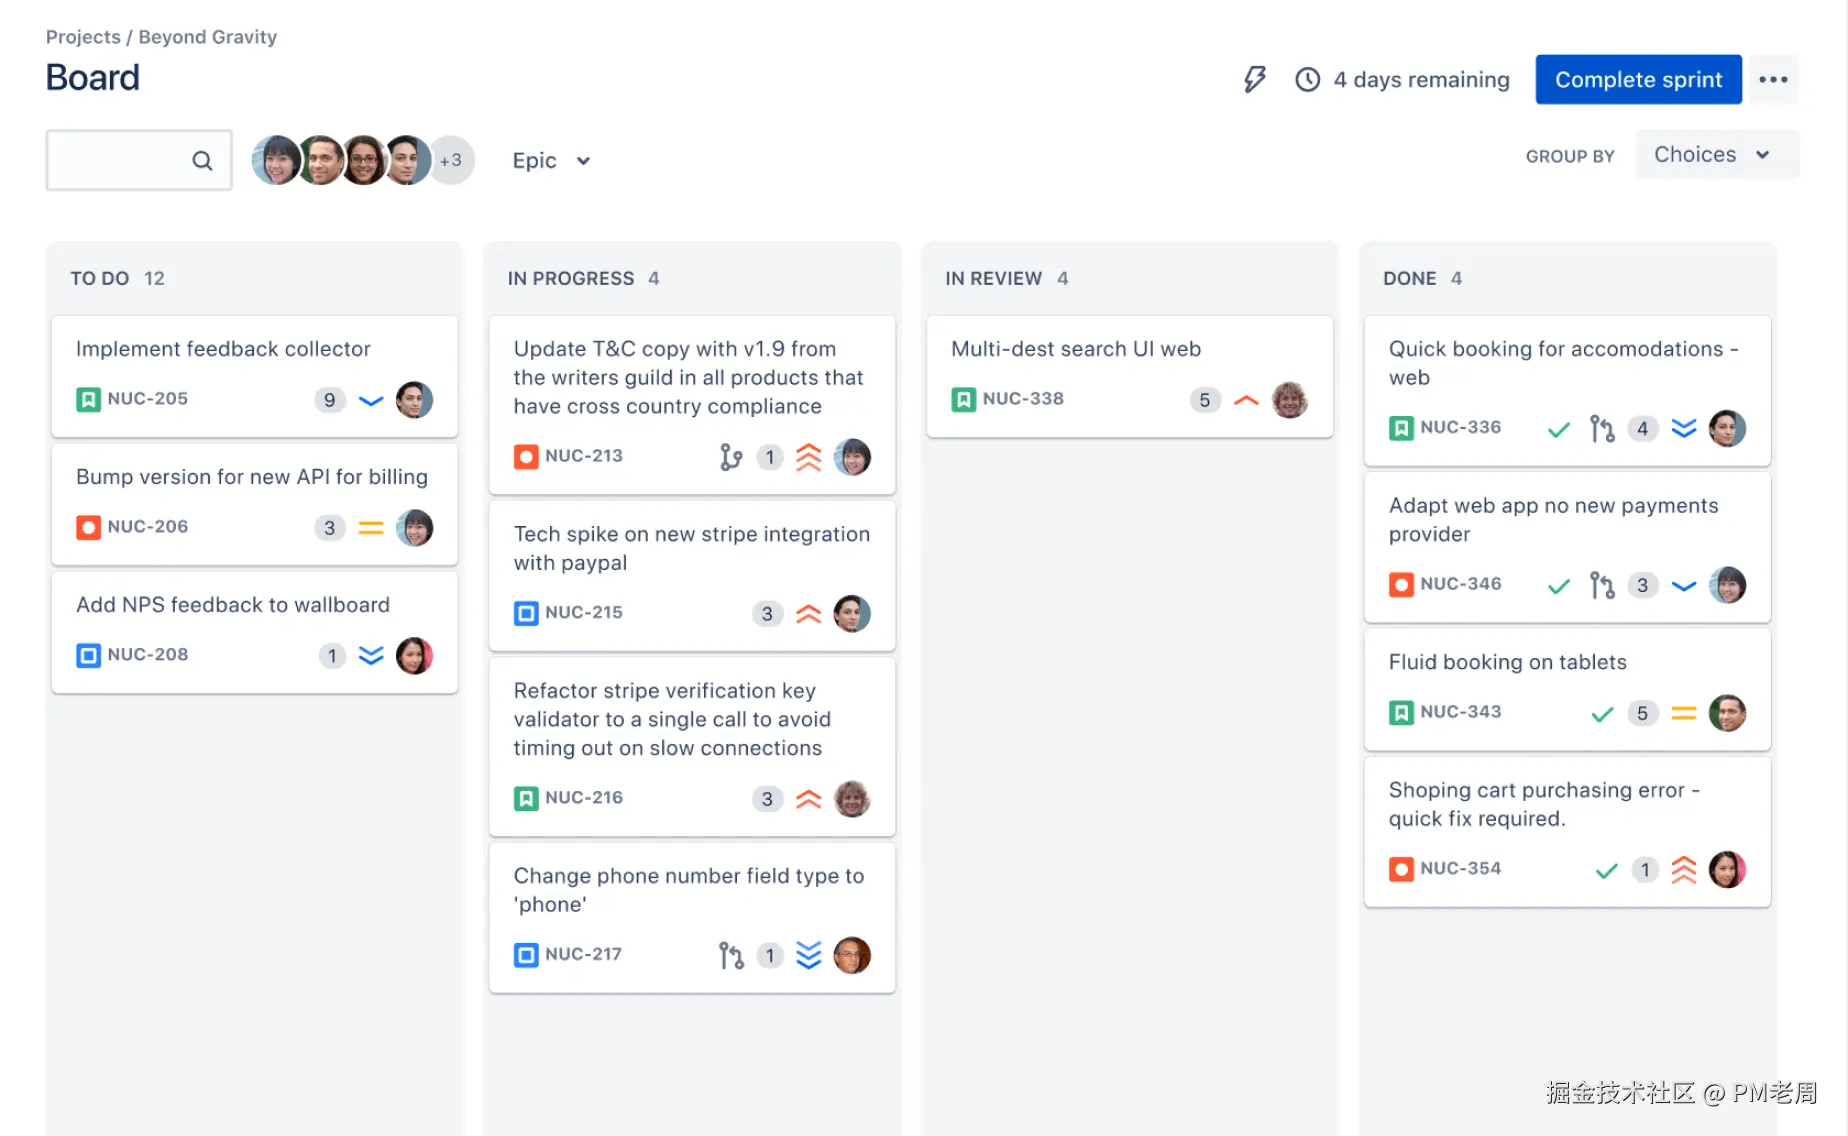Click the blue task icon on NUC-208
The width and height of the screenshot is (1848, 1136).
(88, 654)
